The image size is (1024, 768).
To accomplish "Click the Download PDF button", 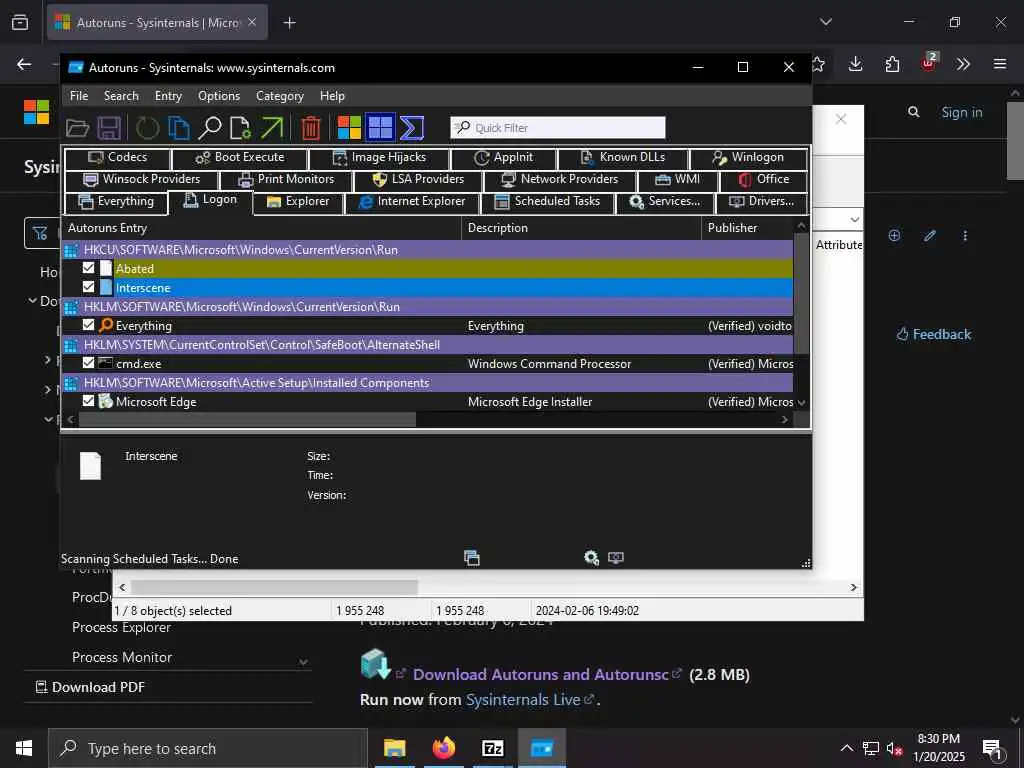I will (89, 687).
